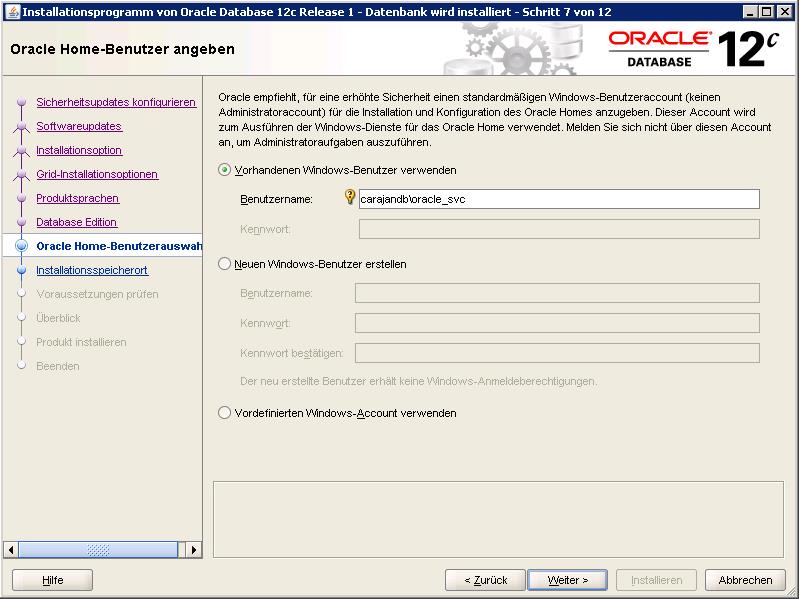Image resolution: width=799 pixels, height=599 pixels.
Task: Open Produktsprachen step
Action: (77, 198)
